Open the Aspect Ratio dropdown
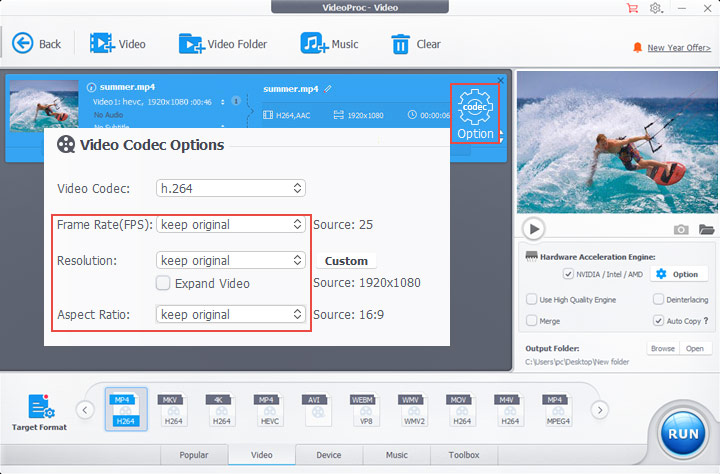Viewport: 720px width, 474px height. 231,315
